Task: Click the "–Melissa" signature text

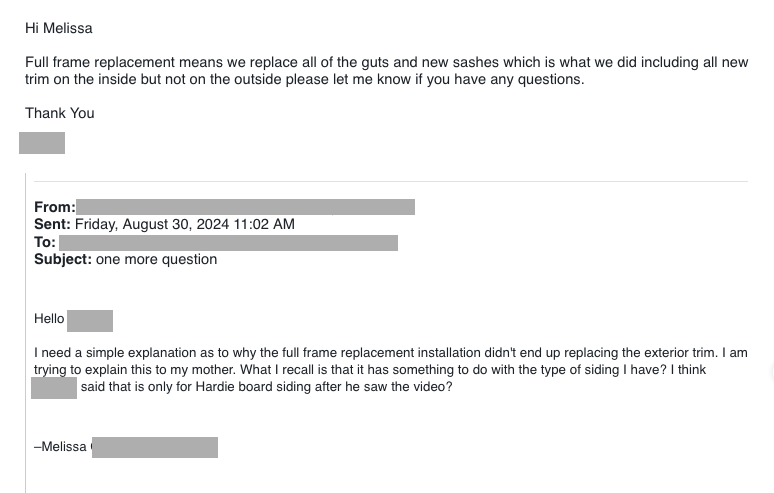Action: click(61, 447)
